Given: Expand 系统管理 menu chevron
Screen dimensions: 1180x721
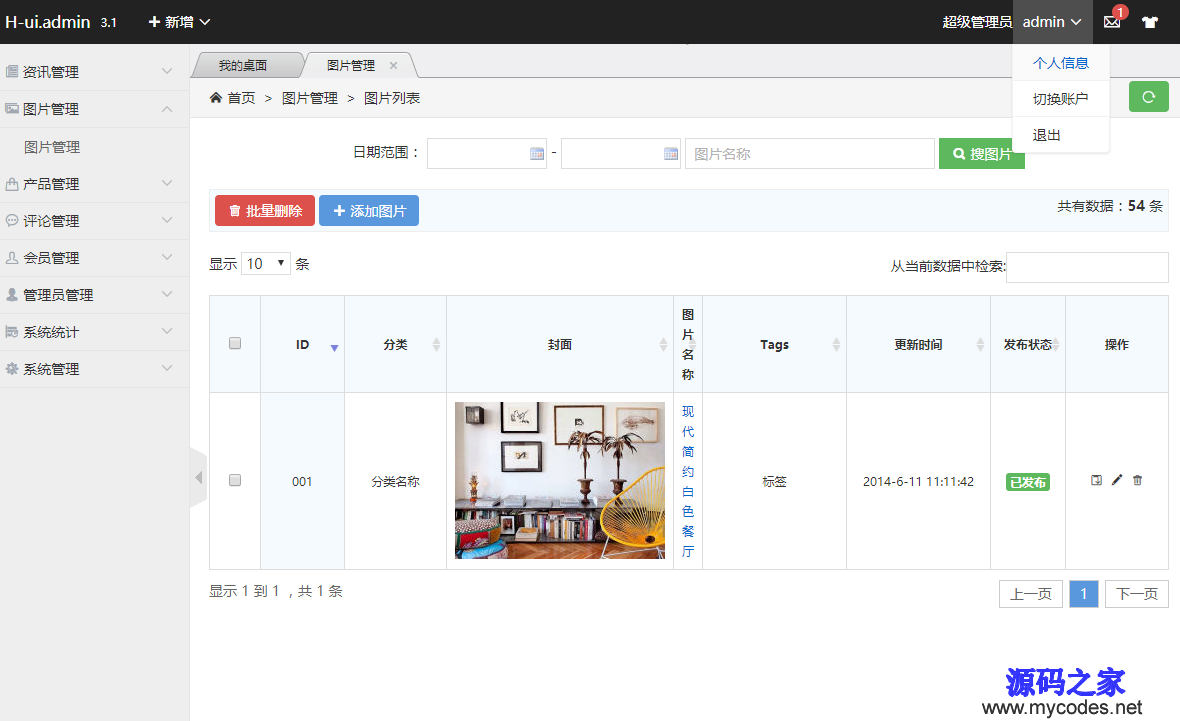Looking at the screenshot, I should (167, 368).
